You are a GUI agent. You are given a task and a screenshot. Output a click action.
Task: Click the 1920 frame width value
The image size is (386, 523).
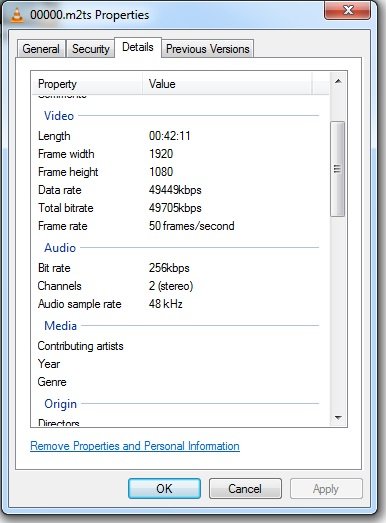(161, 154)
